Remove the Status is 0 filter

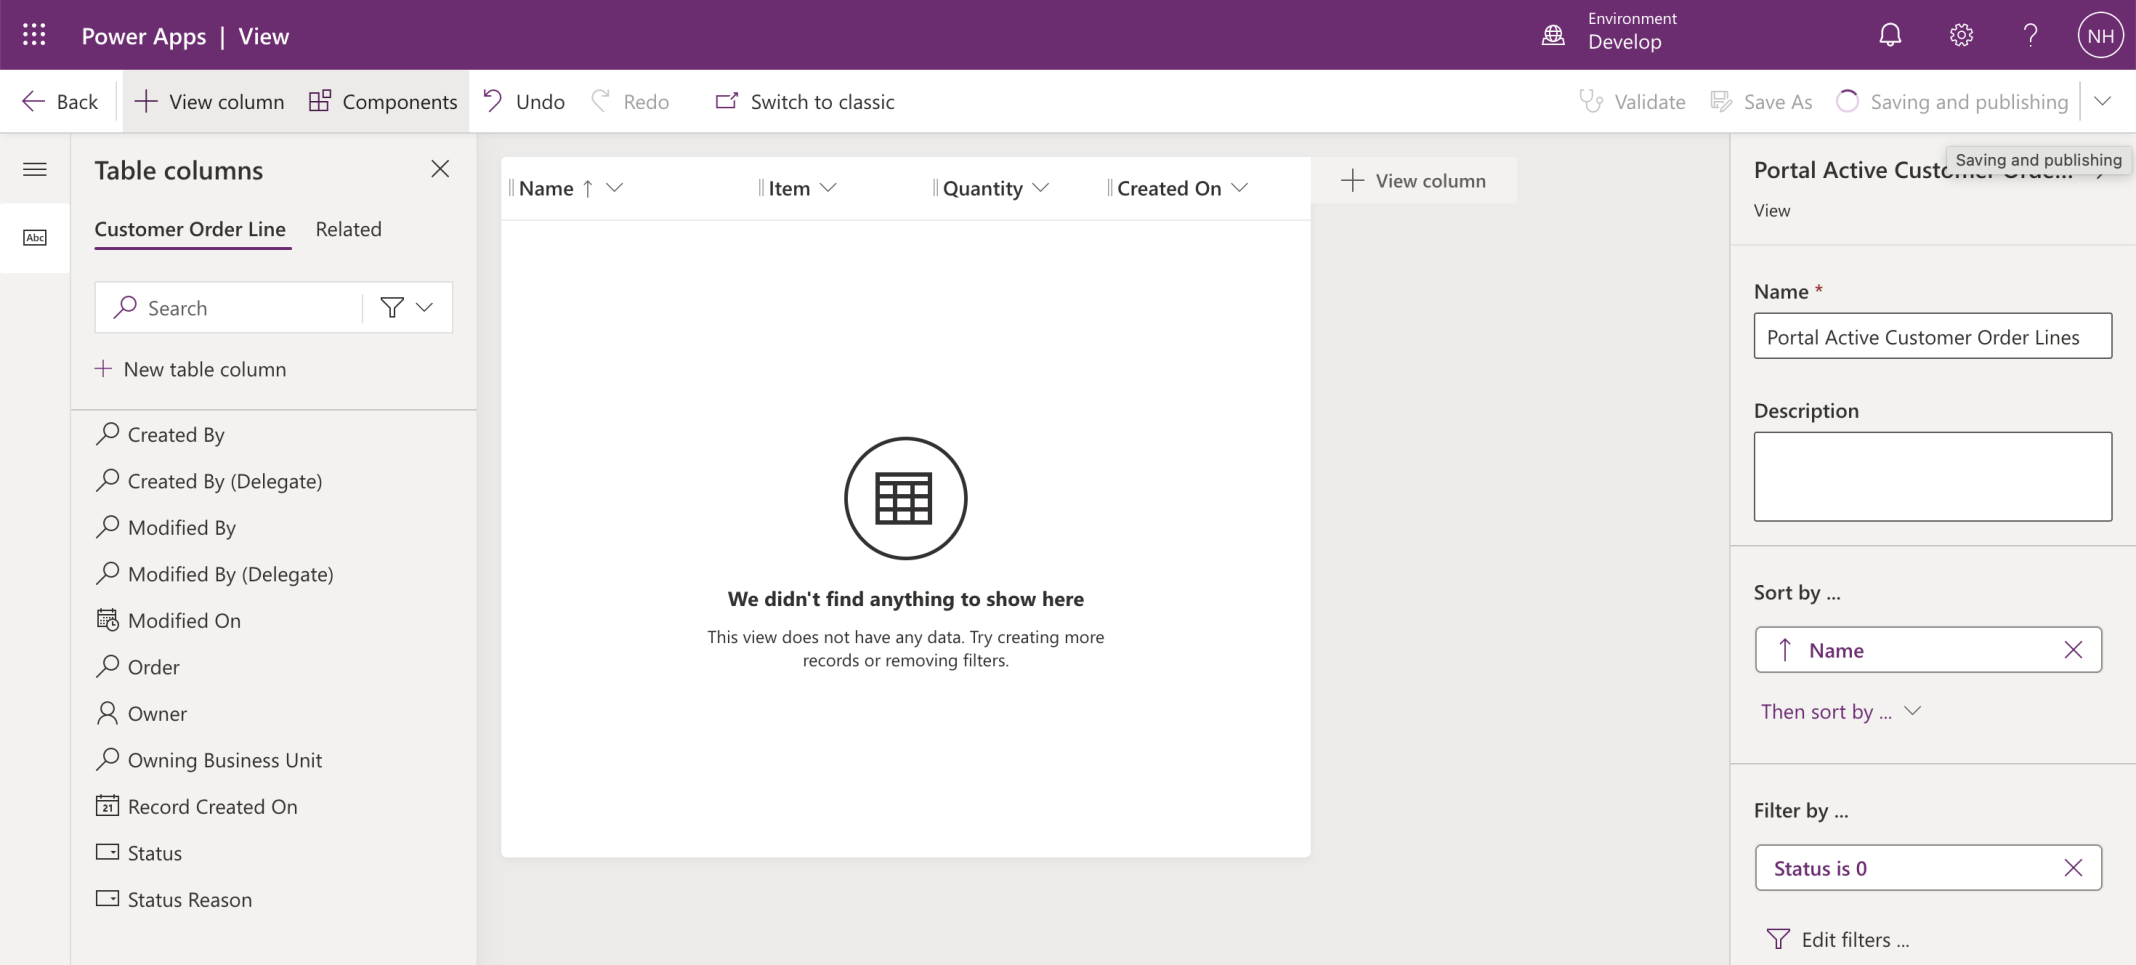[2073, 868]
